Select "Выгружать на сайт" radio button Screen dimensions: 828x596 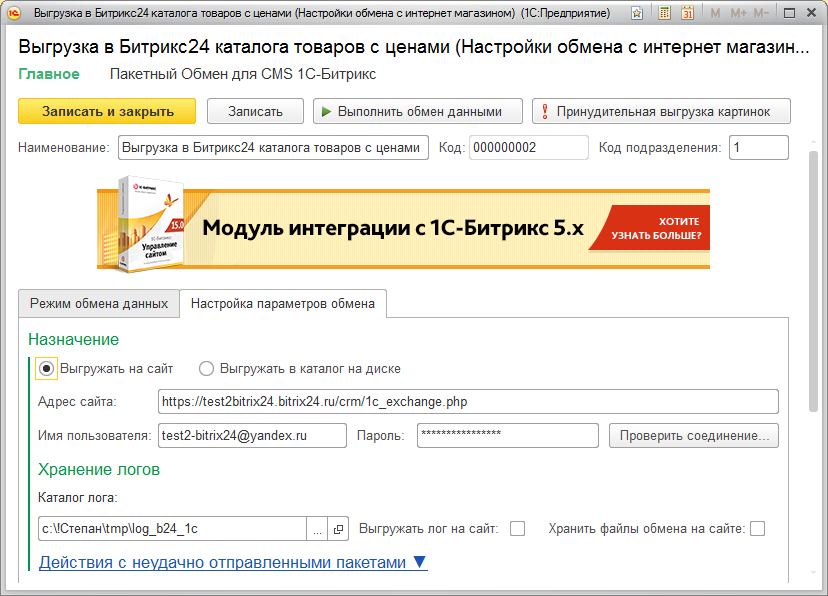pyautogui.click(x=46, y=368)
